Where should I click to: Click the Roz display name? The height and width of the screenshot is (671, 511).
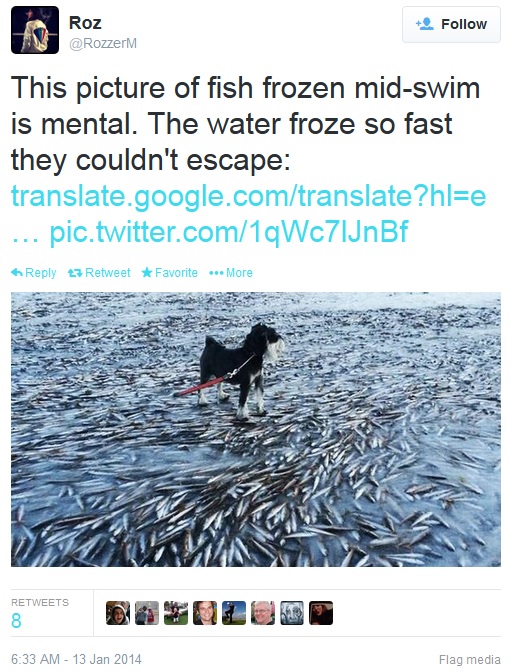pos(85,23)
